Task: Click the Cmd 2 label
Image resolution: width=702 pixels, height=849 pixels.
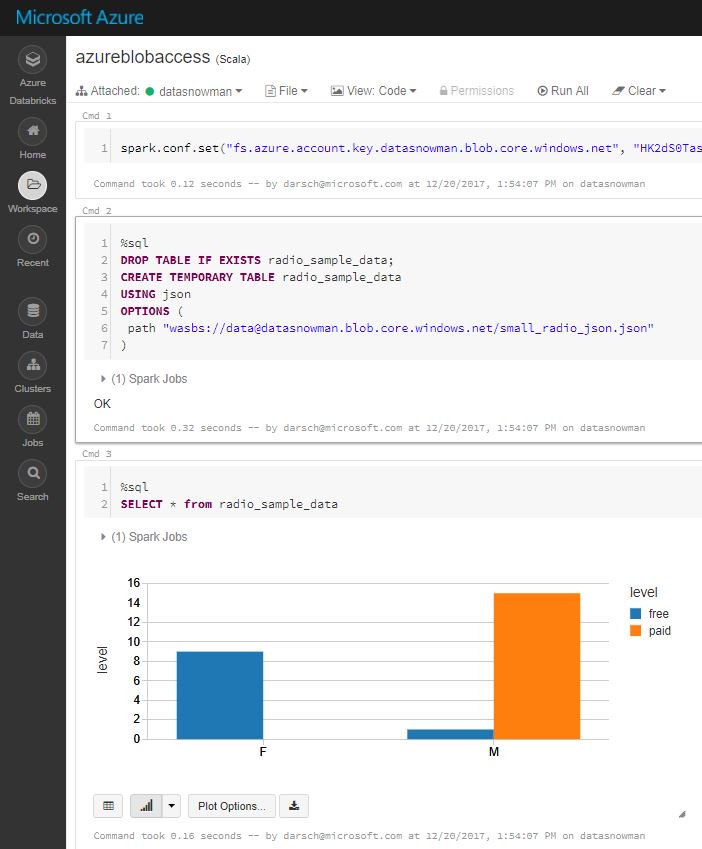Action: tap(96, 211)
